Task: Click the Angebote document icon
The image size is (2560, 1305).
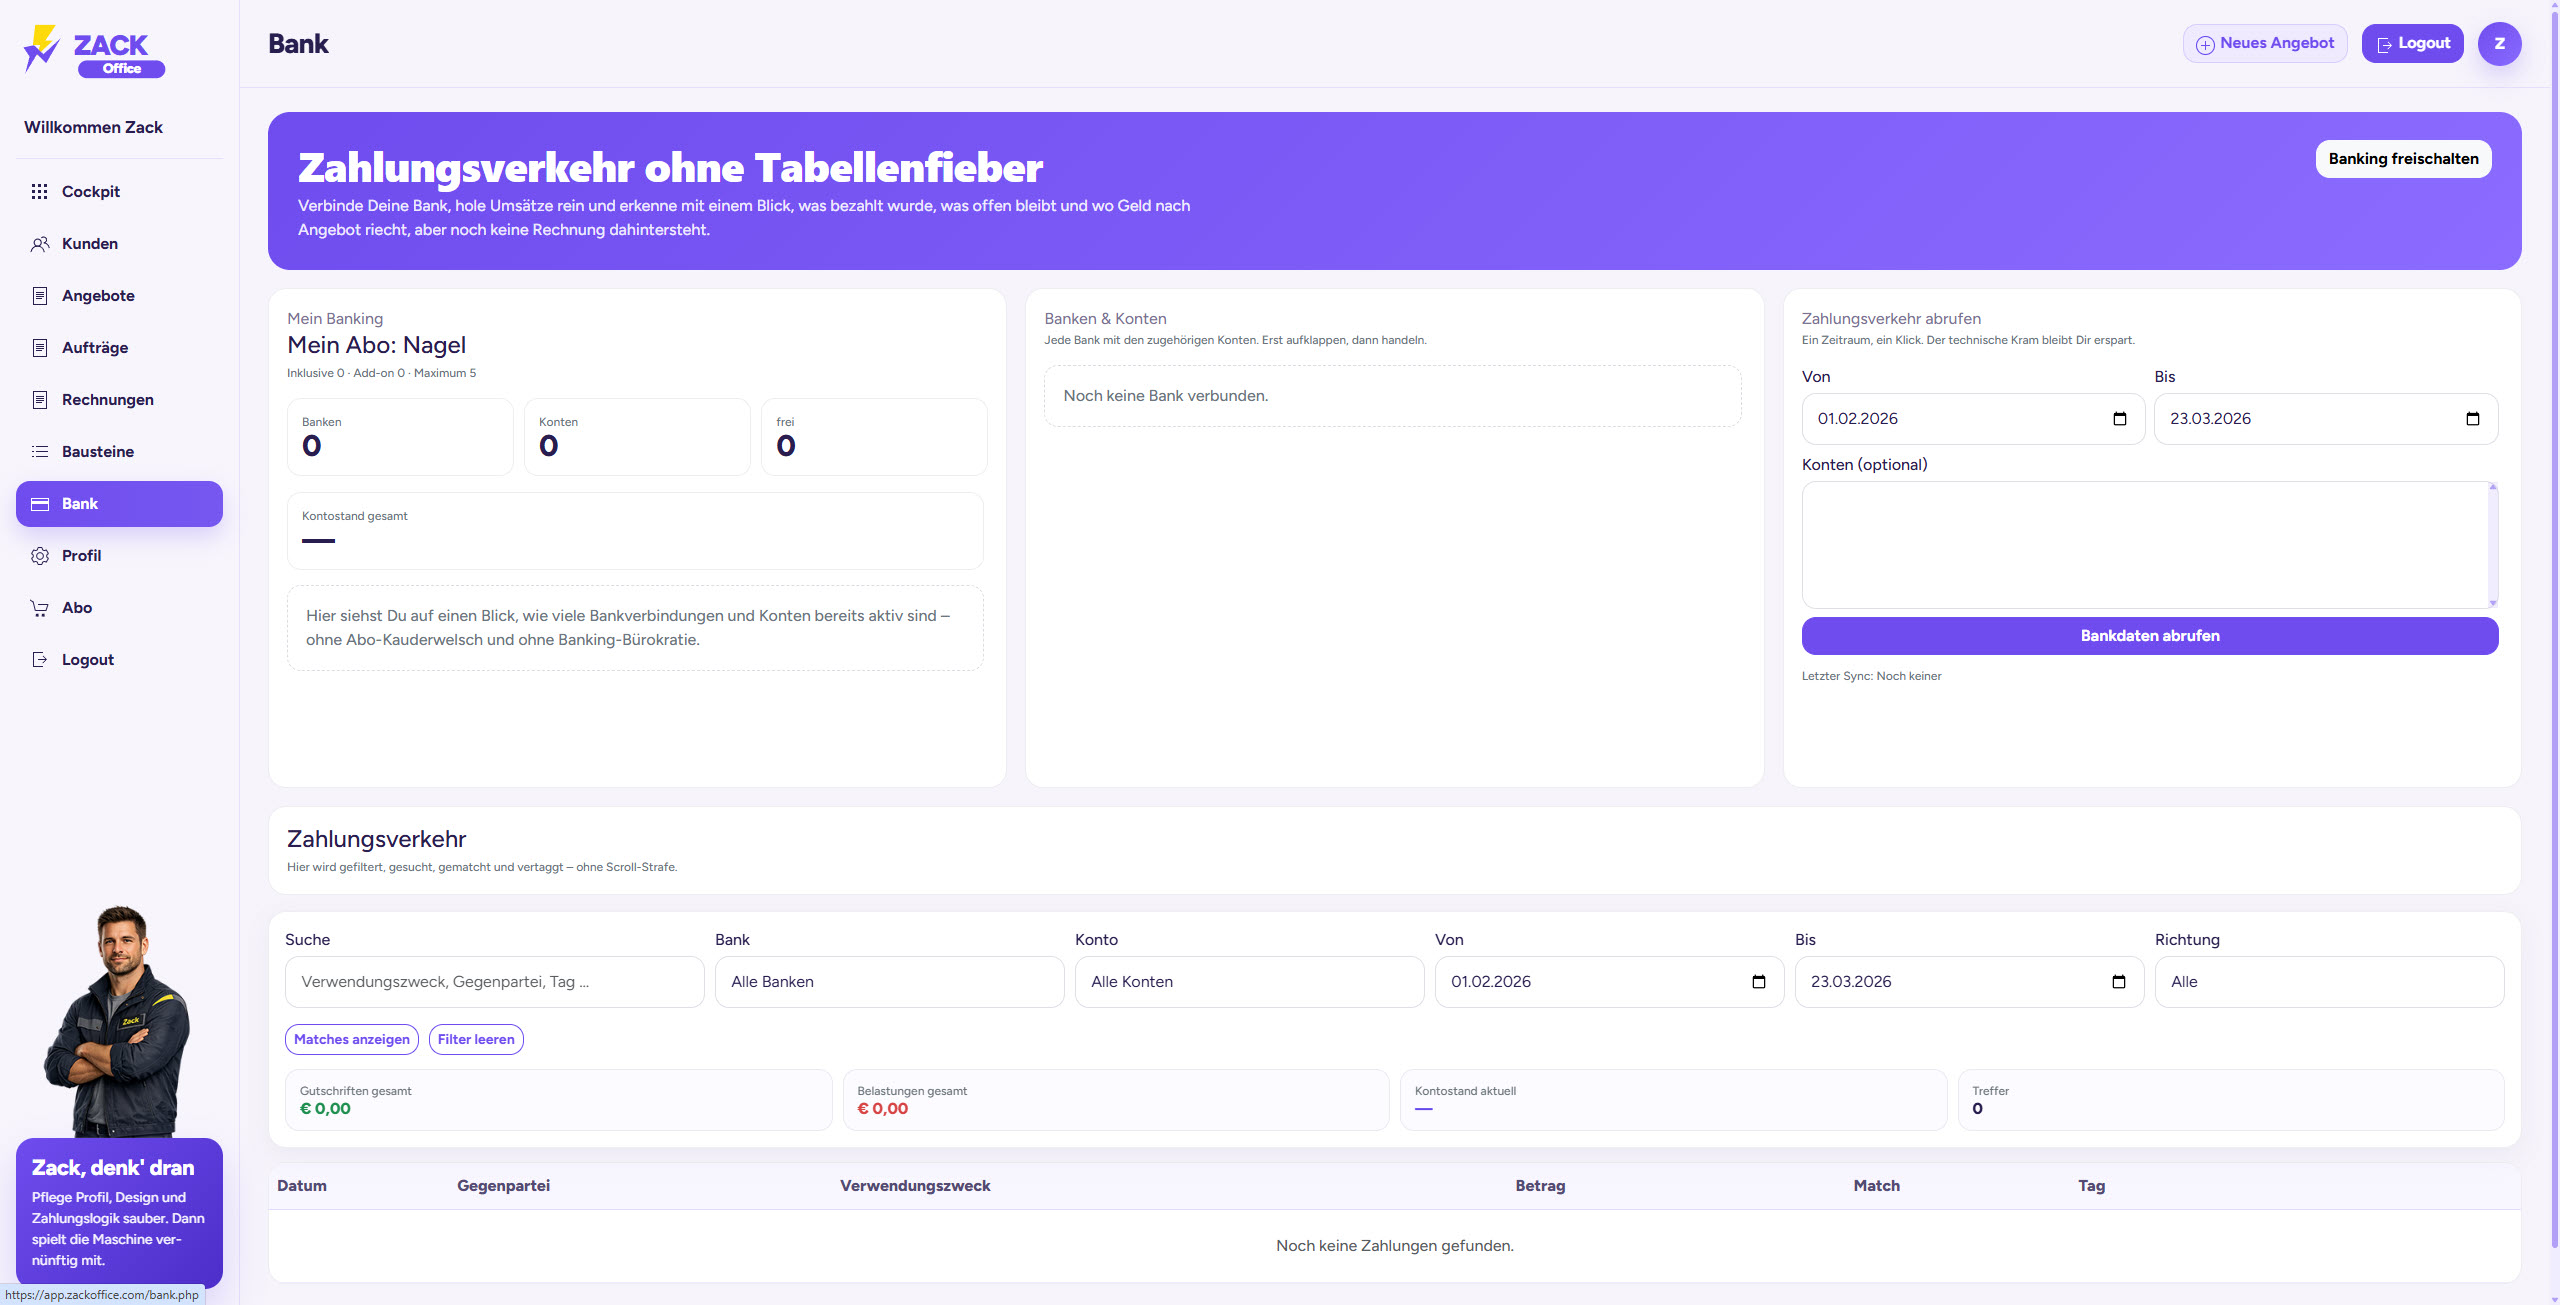Action: [x=40, y=296]
